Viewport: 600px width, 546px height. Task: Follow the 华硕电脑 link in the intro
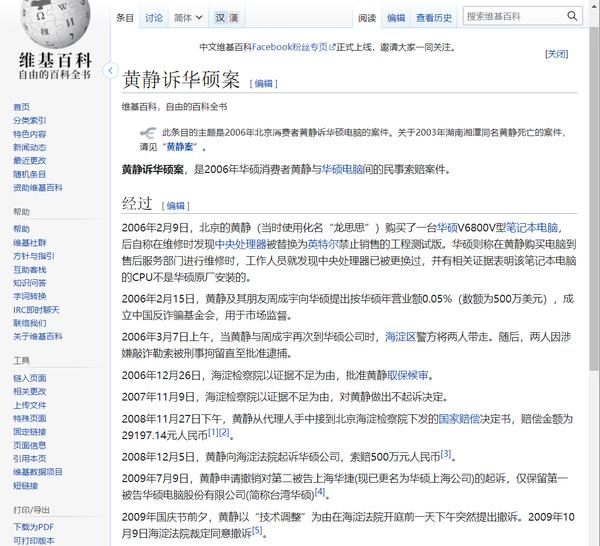click(342, 169)
